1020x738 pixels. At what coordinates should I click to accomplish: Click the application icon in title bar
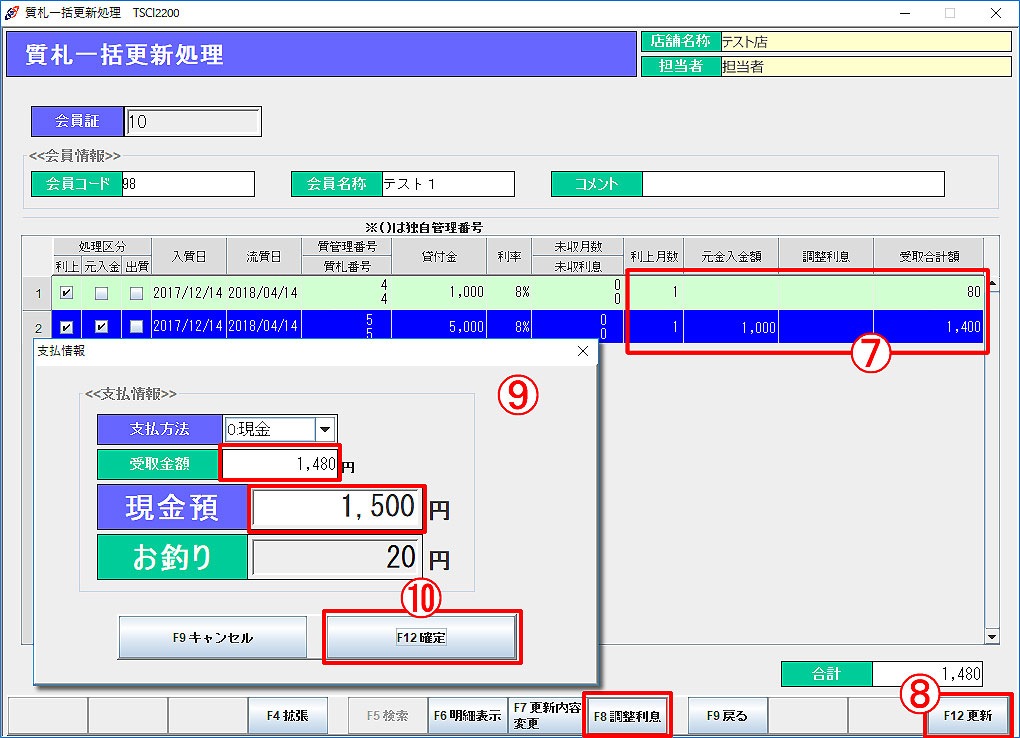11,13
